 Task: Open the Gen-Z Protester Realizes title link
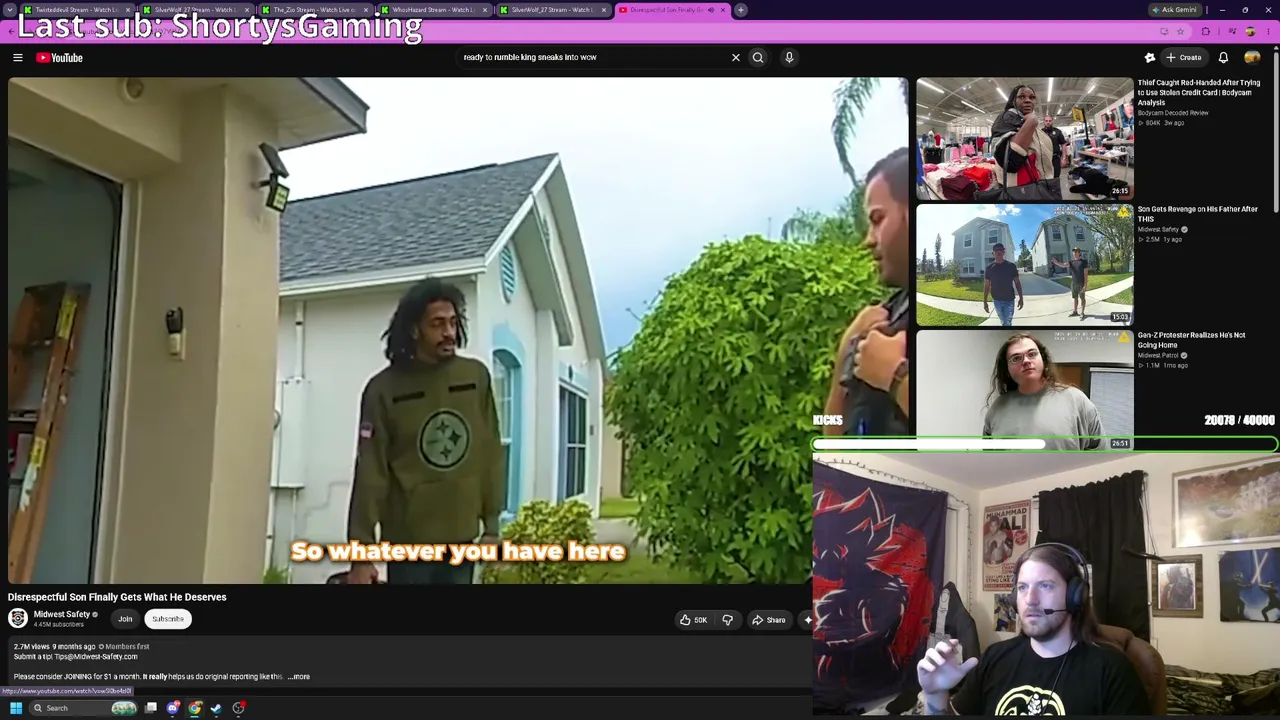1191,340
